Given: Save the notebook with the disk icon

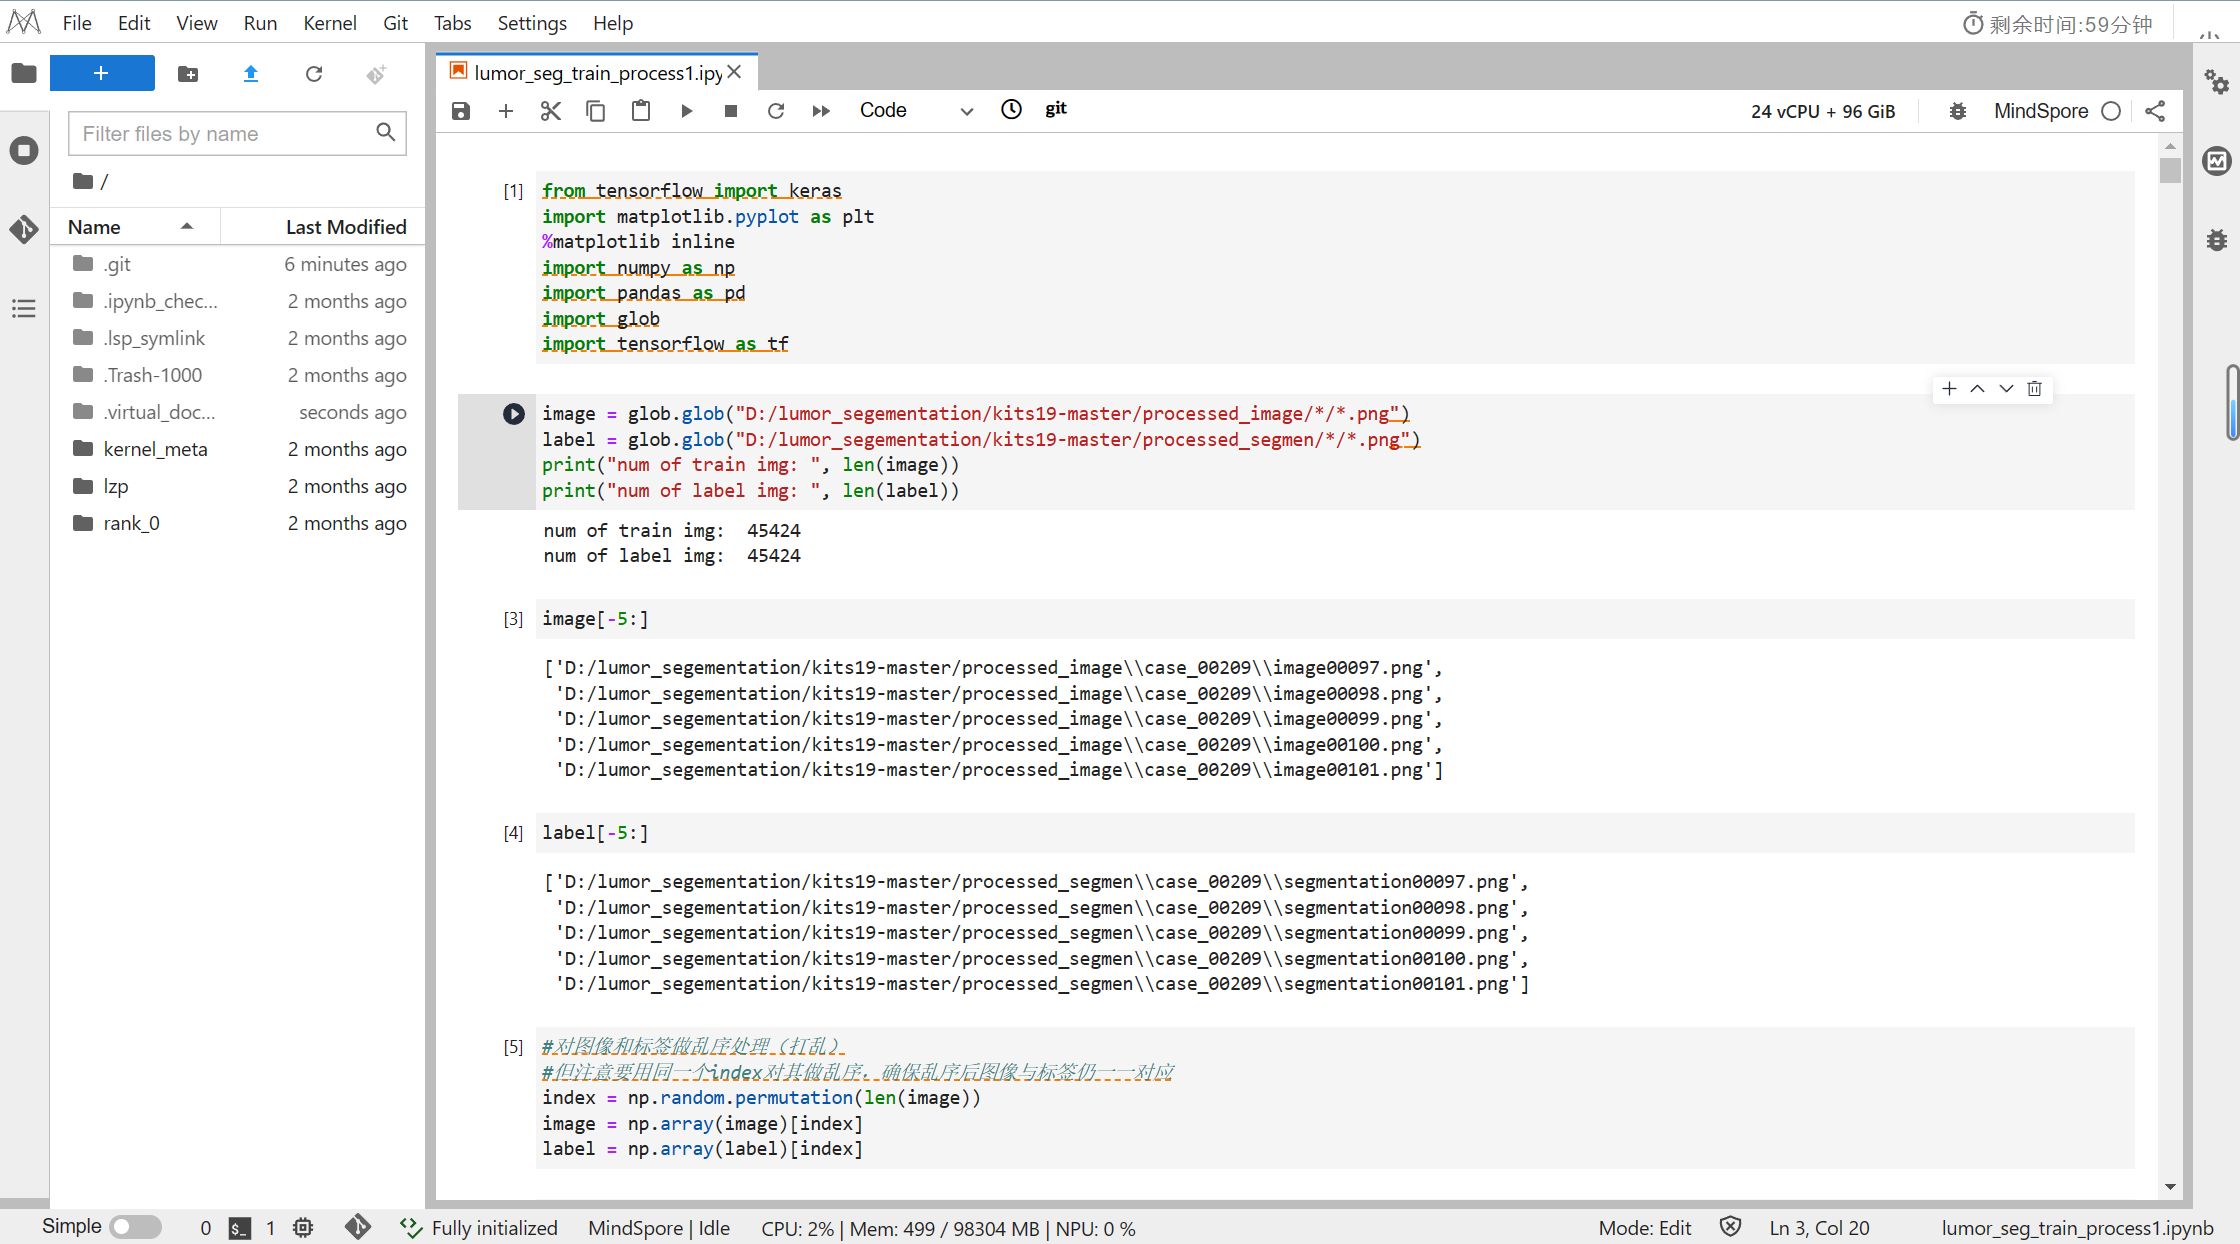Looking at the screenshot, I should (x=461, y=111).
